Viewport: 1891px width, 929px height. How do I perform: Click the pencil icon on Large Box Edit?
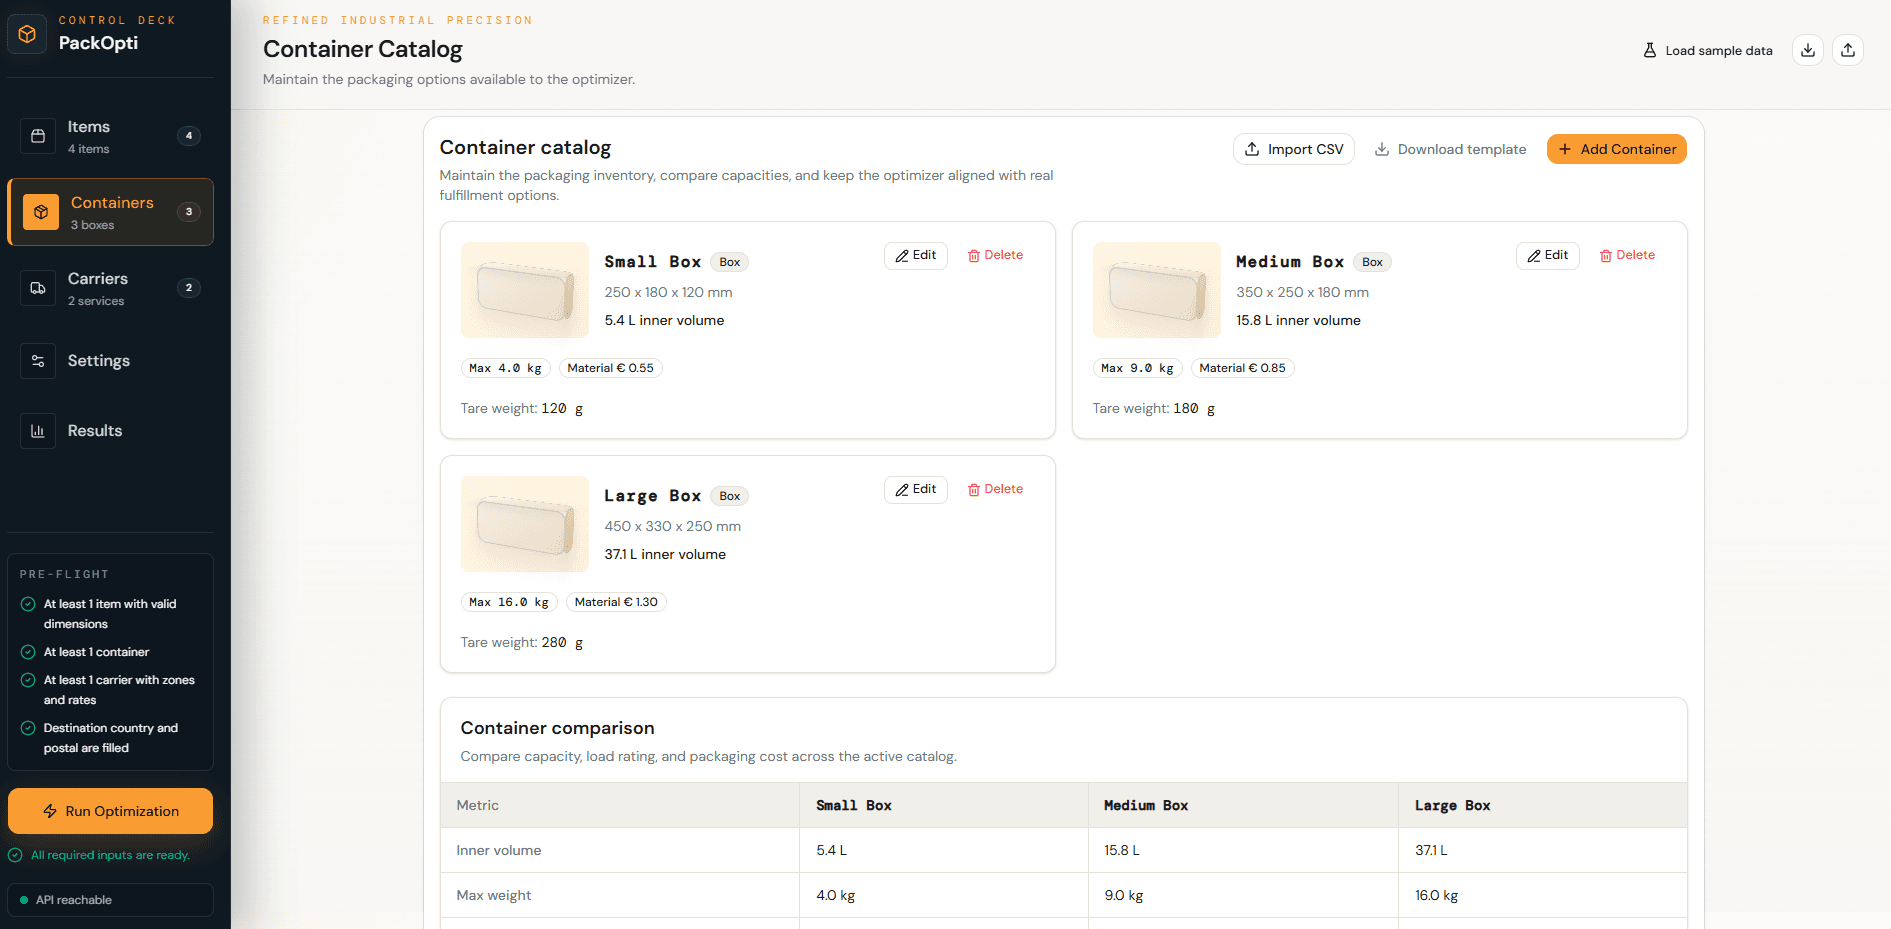point(902,490)
